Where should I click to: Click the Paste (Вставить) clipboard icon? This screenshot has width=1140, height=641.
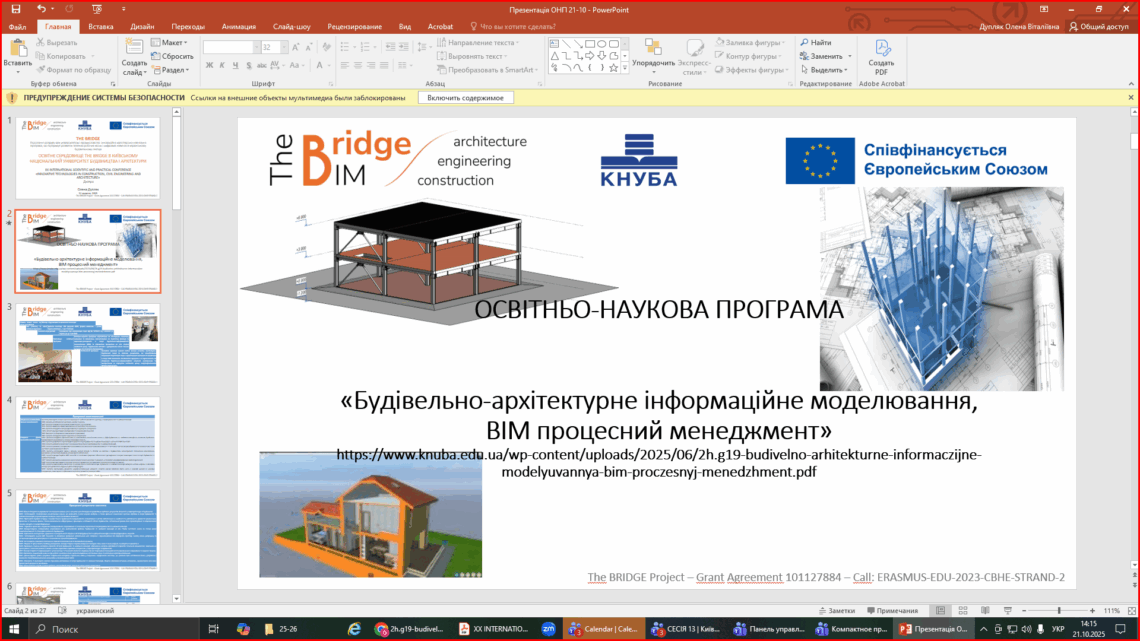point(17,50)
